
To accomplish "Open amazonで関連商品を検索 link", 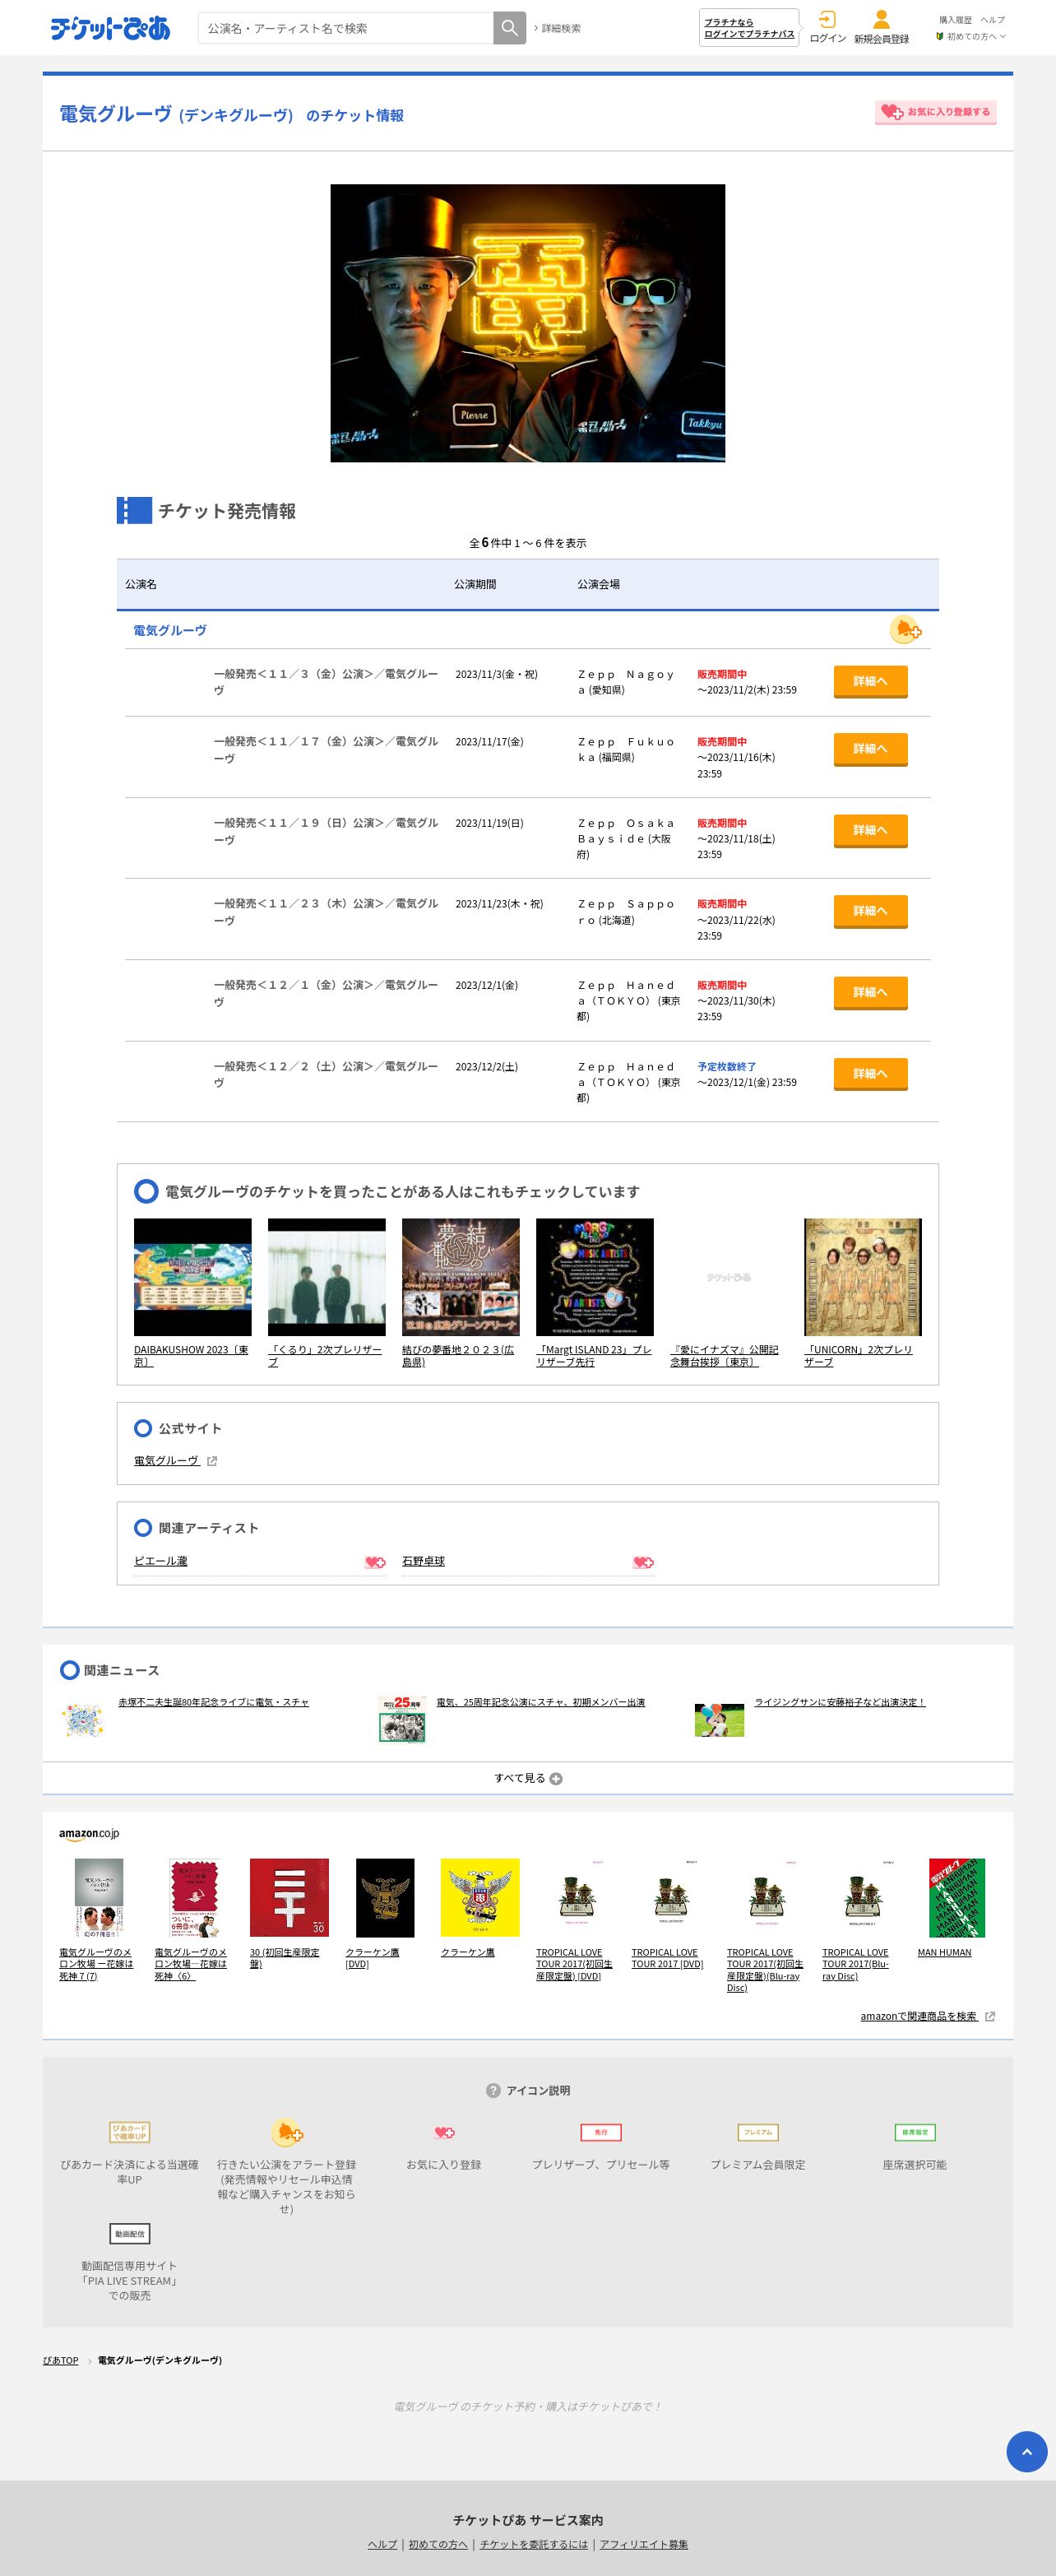I will click(919, 2016).
